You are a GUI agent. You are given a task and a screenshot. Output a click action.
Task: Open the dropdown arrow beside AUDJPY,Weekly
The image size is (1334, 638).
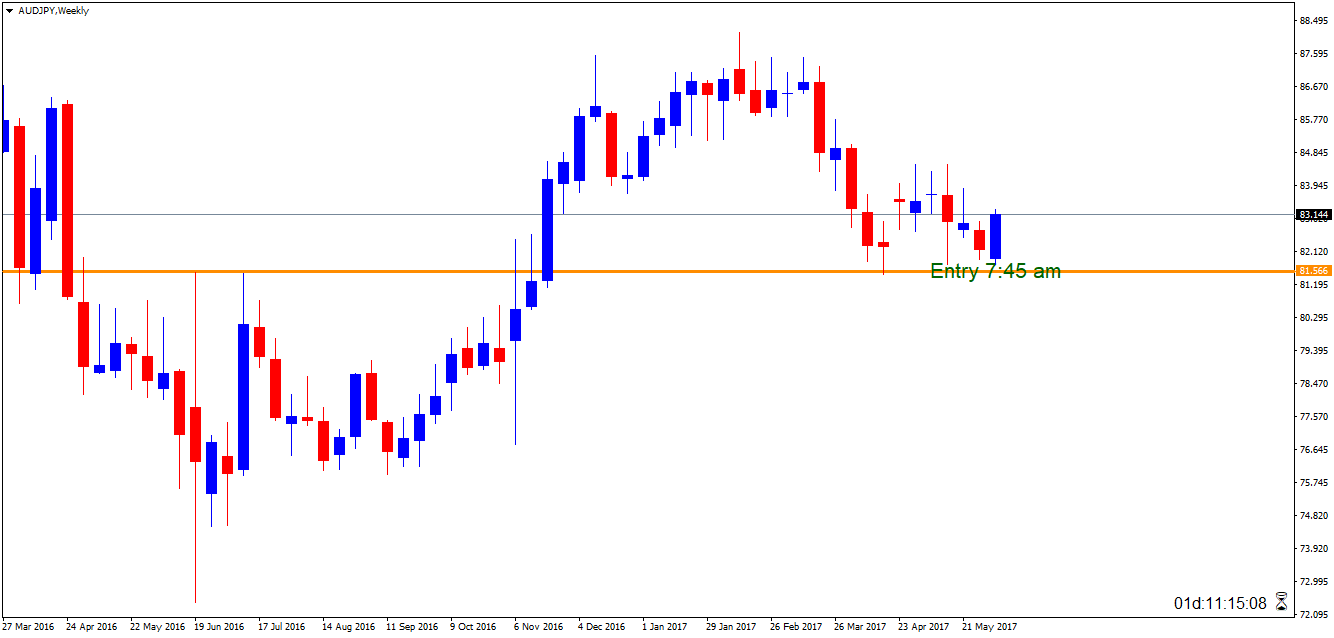click(x=9, y=11)
